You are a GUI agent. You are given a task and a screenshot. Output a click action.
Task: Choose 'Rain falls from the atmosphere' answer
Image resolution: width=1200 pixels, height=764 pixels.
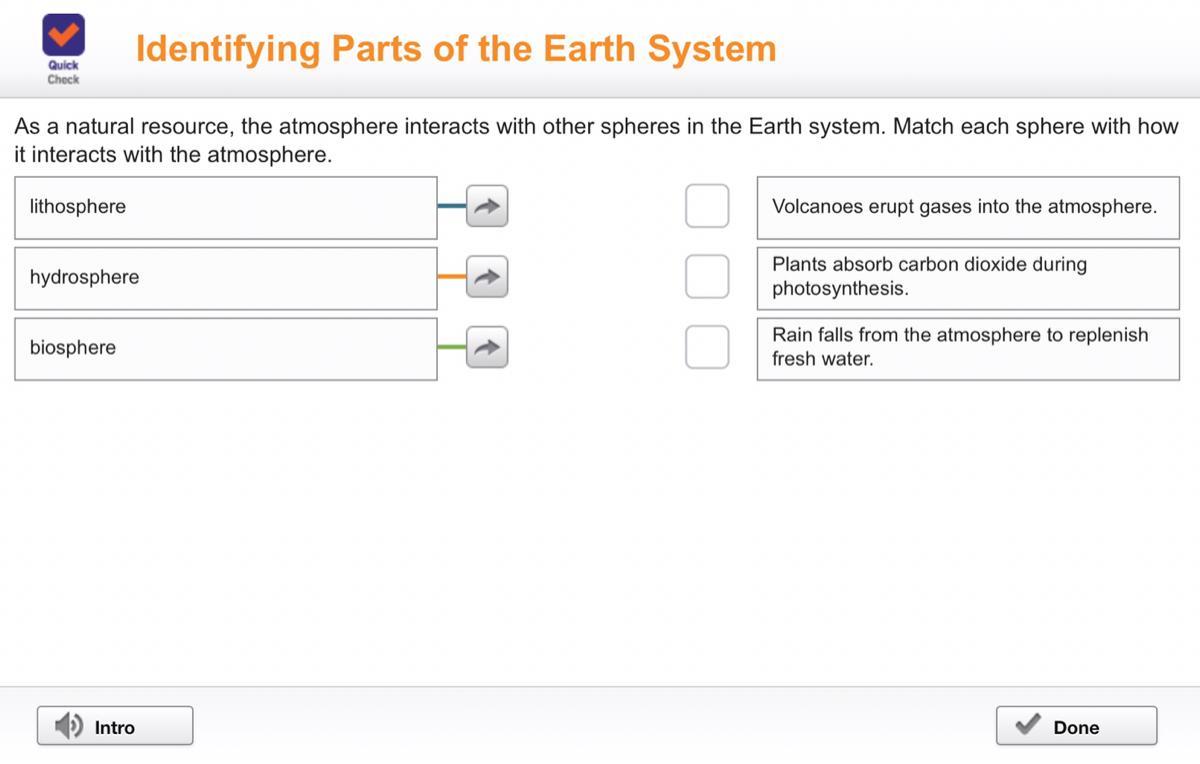pyautogui.click(x=967, y=347)
